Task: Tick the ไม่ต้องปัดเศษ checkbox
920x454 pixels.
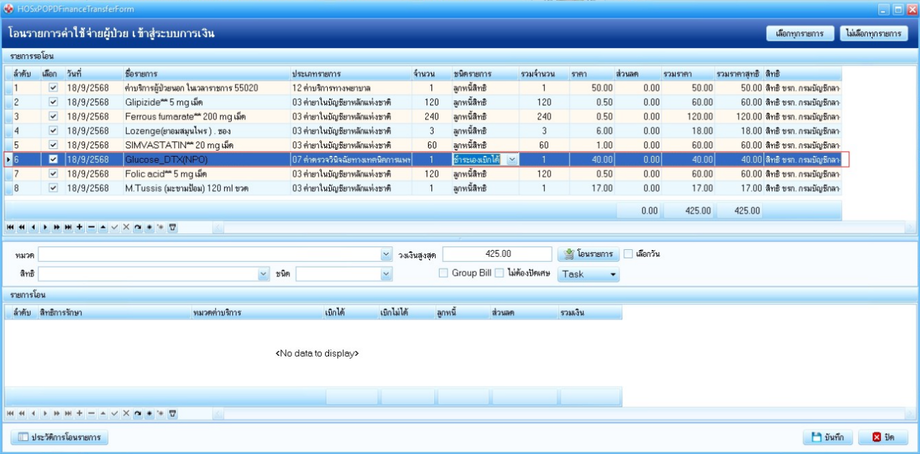Action: click(499, 273)
